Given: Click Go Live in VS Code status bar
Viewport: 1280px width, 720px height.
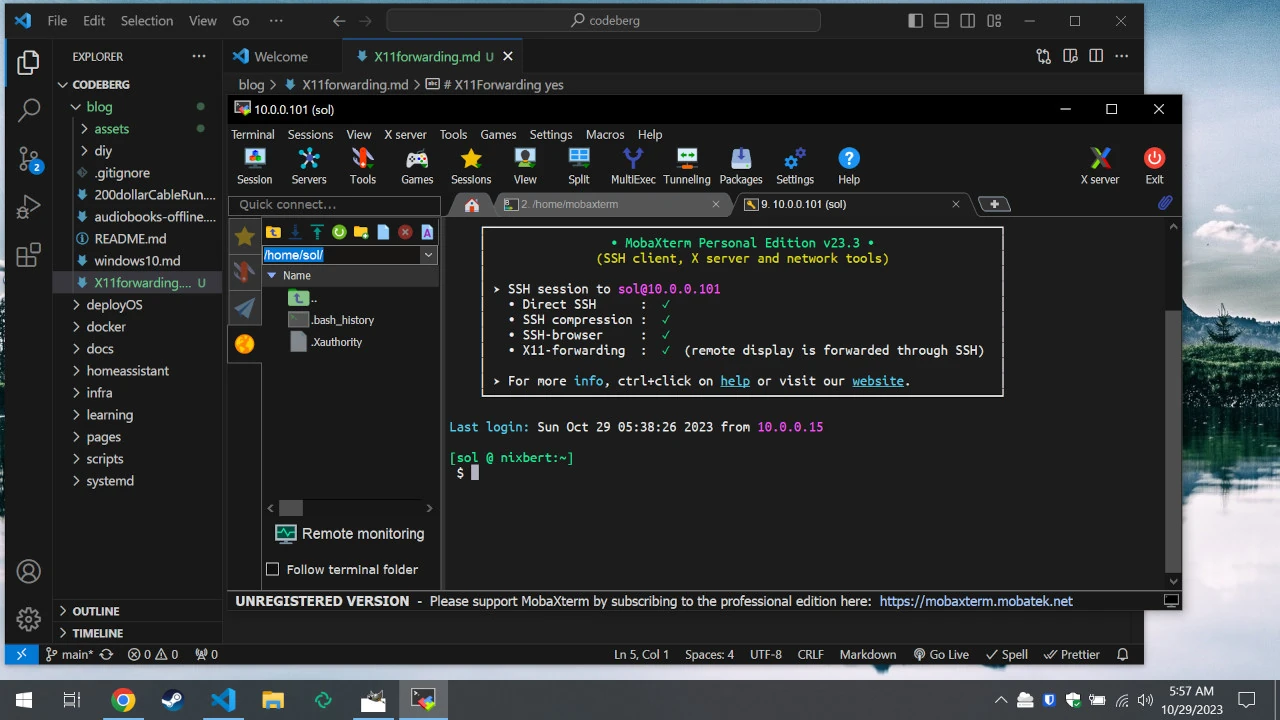Looking at the screenshot, I should point(940,655).
